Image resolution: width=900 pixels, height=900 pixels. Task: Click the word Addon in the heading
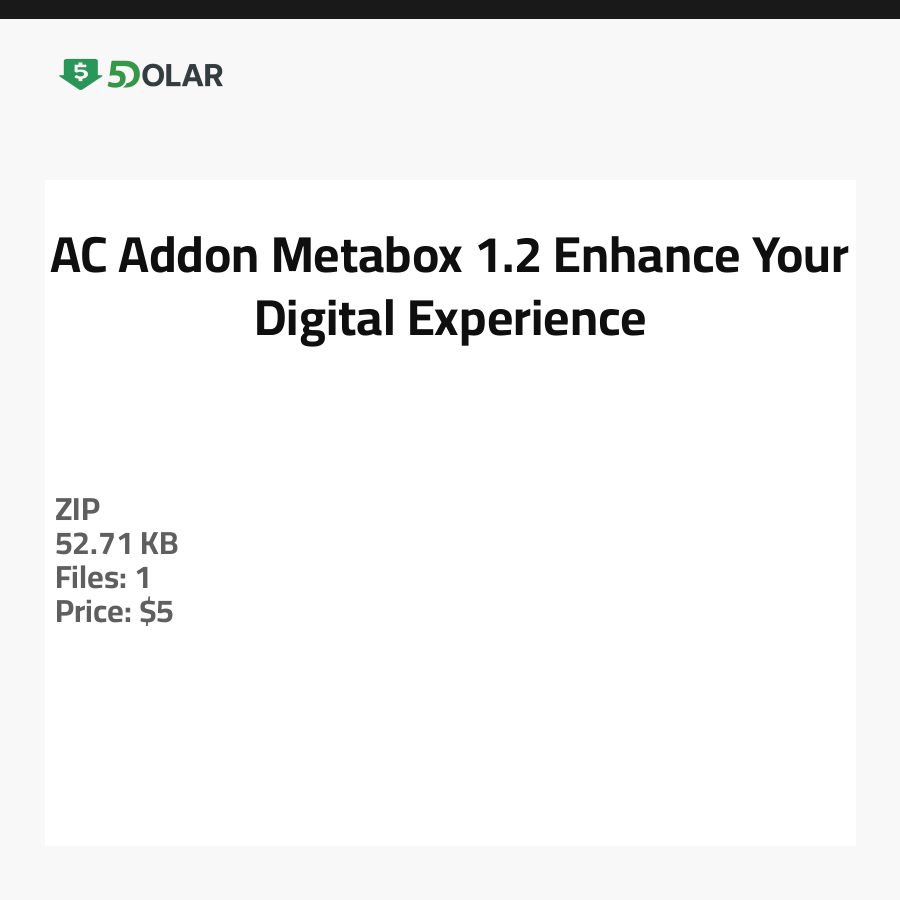tap(190, 257)
